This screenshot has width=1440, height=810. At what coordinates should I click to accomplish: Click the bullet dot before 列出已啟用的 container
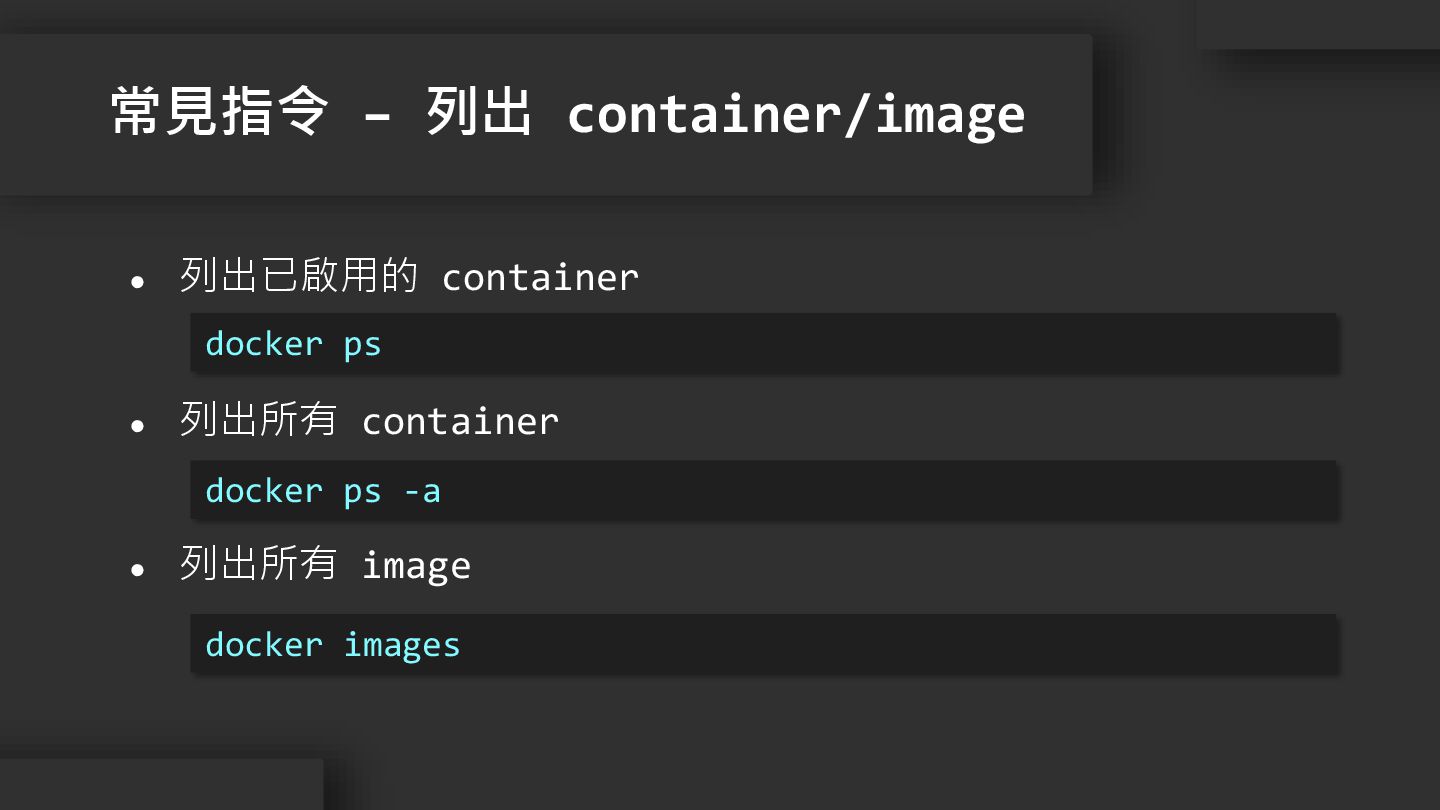tap(138, 283)
